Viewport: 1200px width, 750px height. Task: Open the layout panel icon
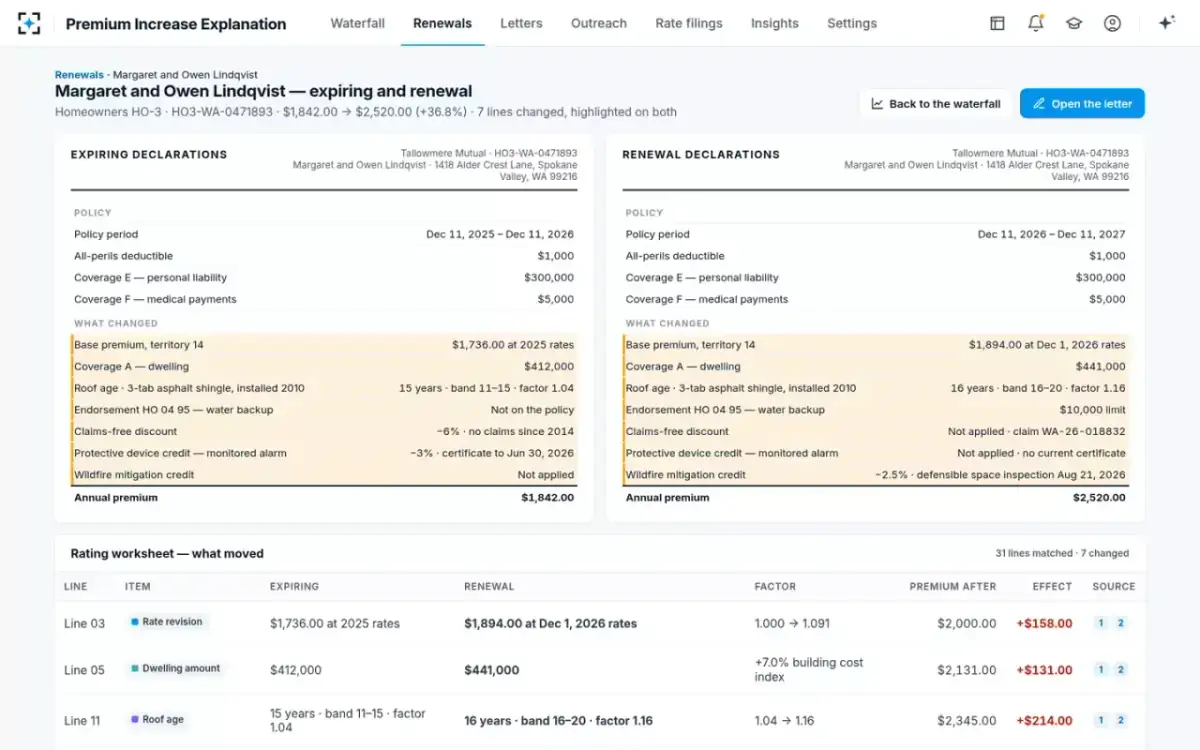997,23
